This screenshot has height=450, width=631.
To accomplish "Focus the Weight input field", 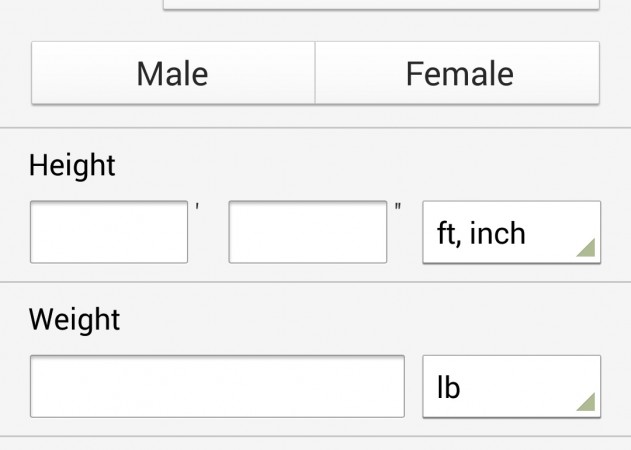I will [x=217, y=386].
